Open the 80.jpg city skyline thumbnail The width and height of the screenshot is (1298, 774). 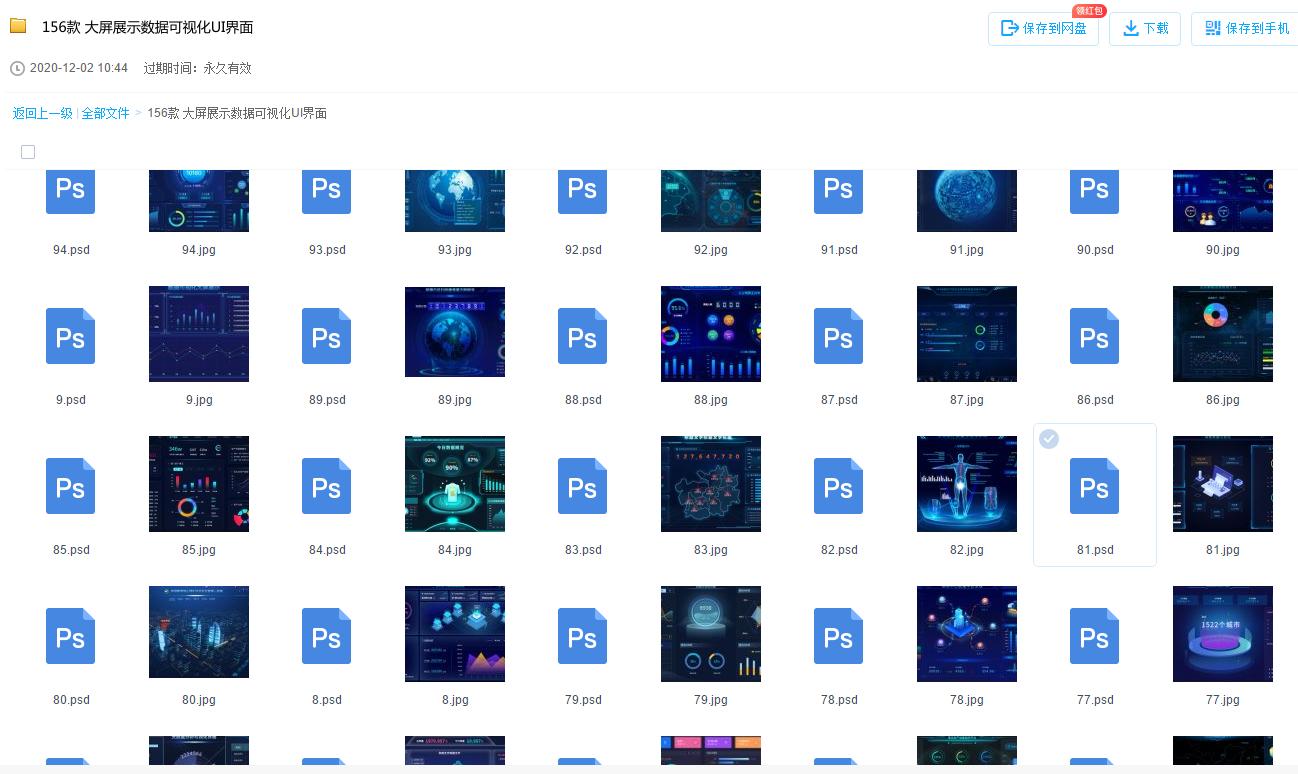(199, 632)
